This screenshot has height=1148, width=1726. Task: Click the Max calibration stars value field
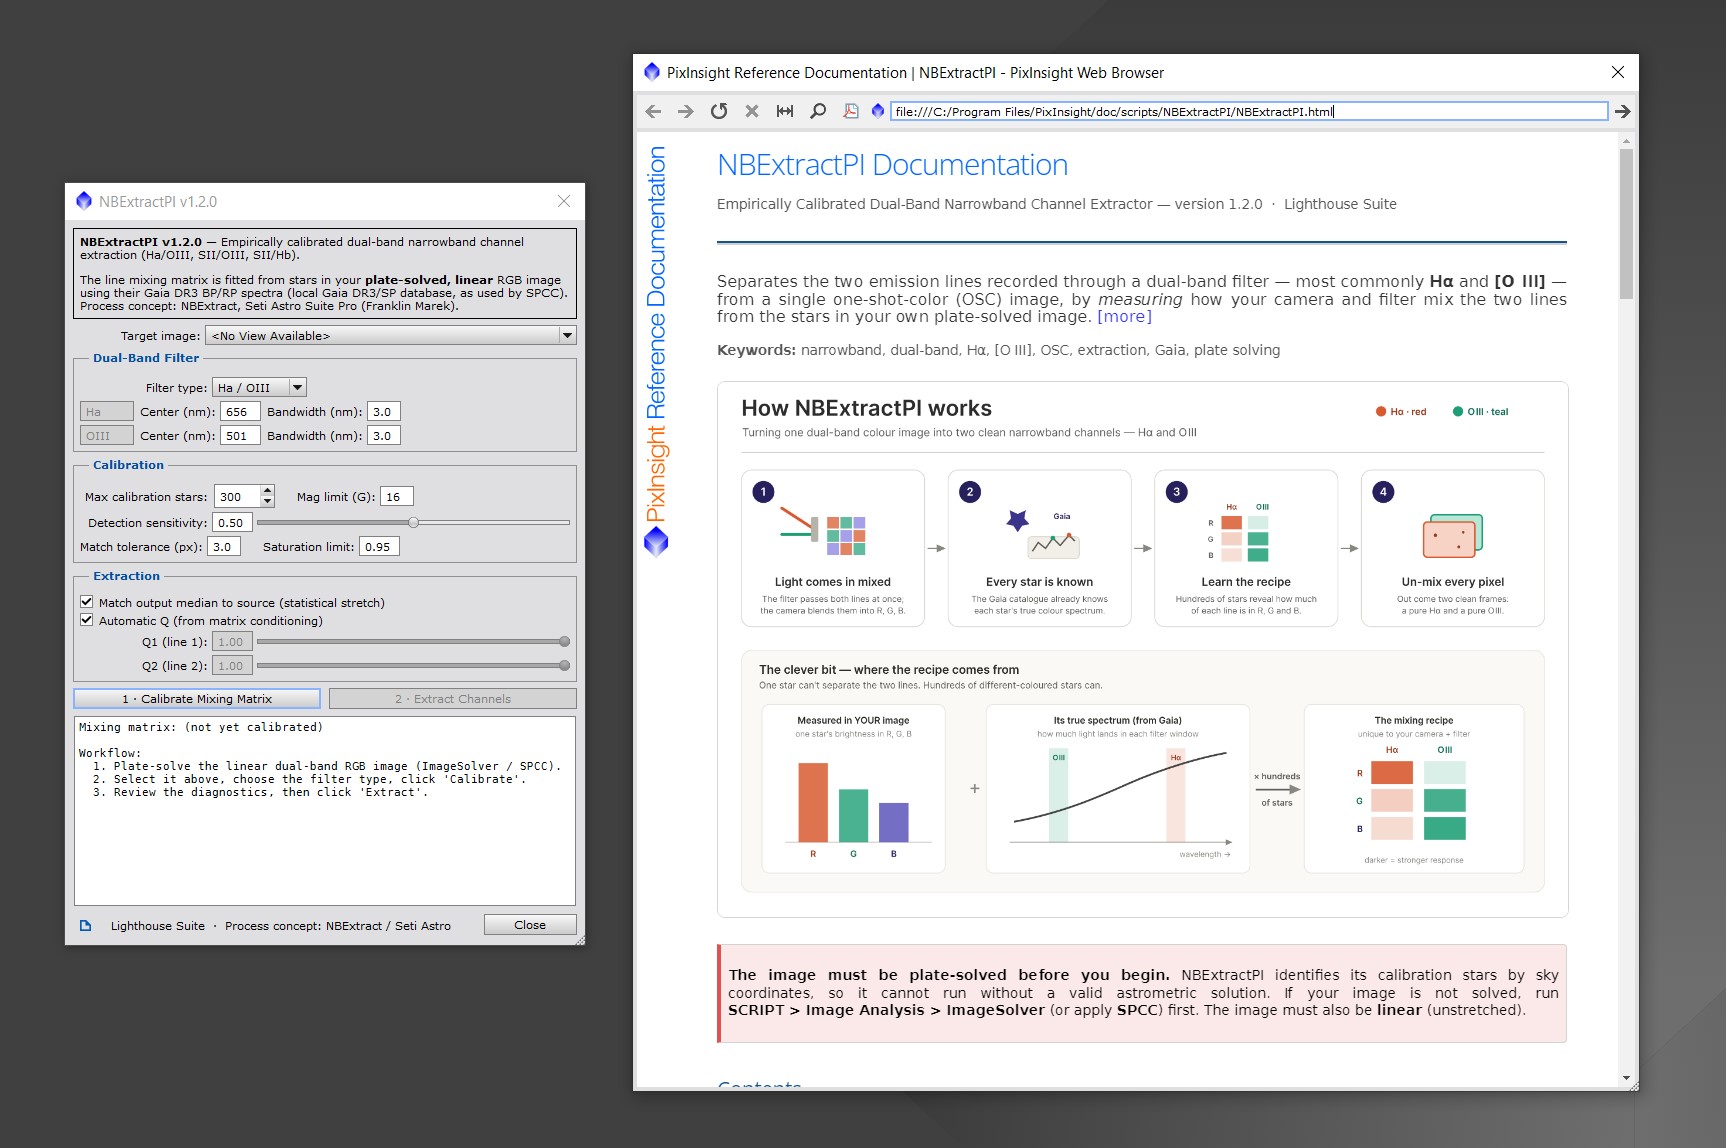coord(237,496)
